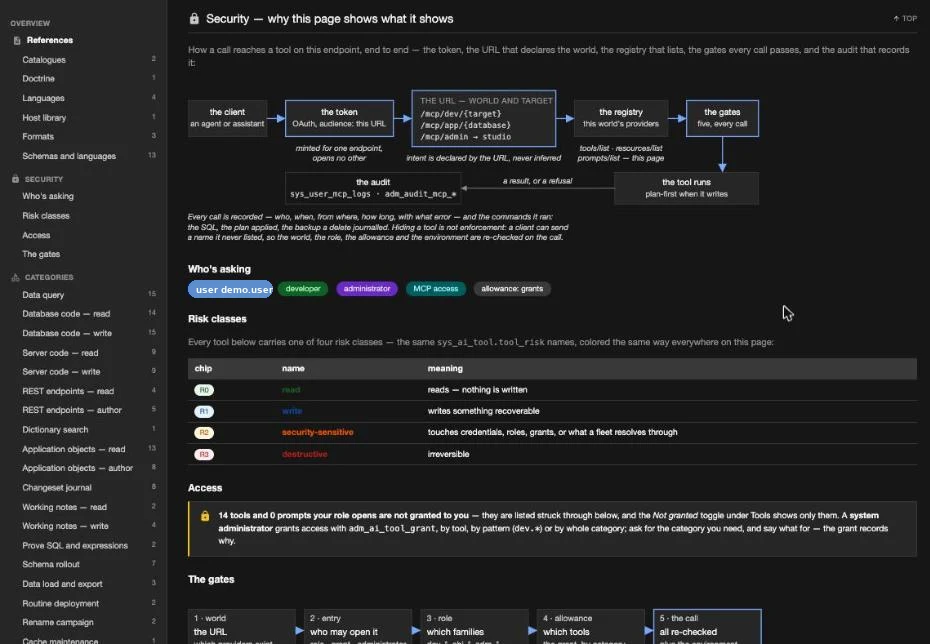Go to The gates sidebar link
The image size is (930, 644).
tap(41, 254)
